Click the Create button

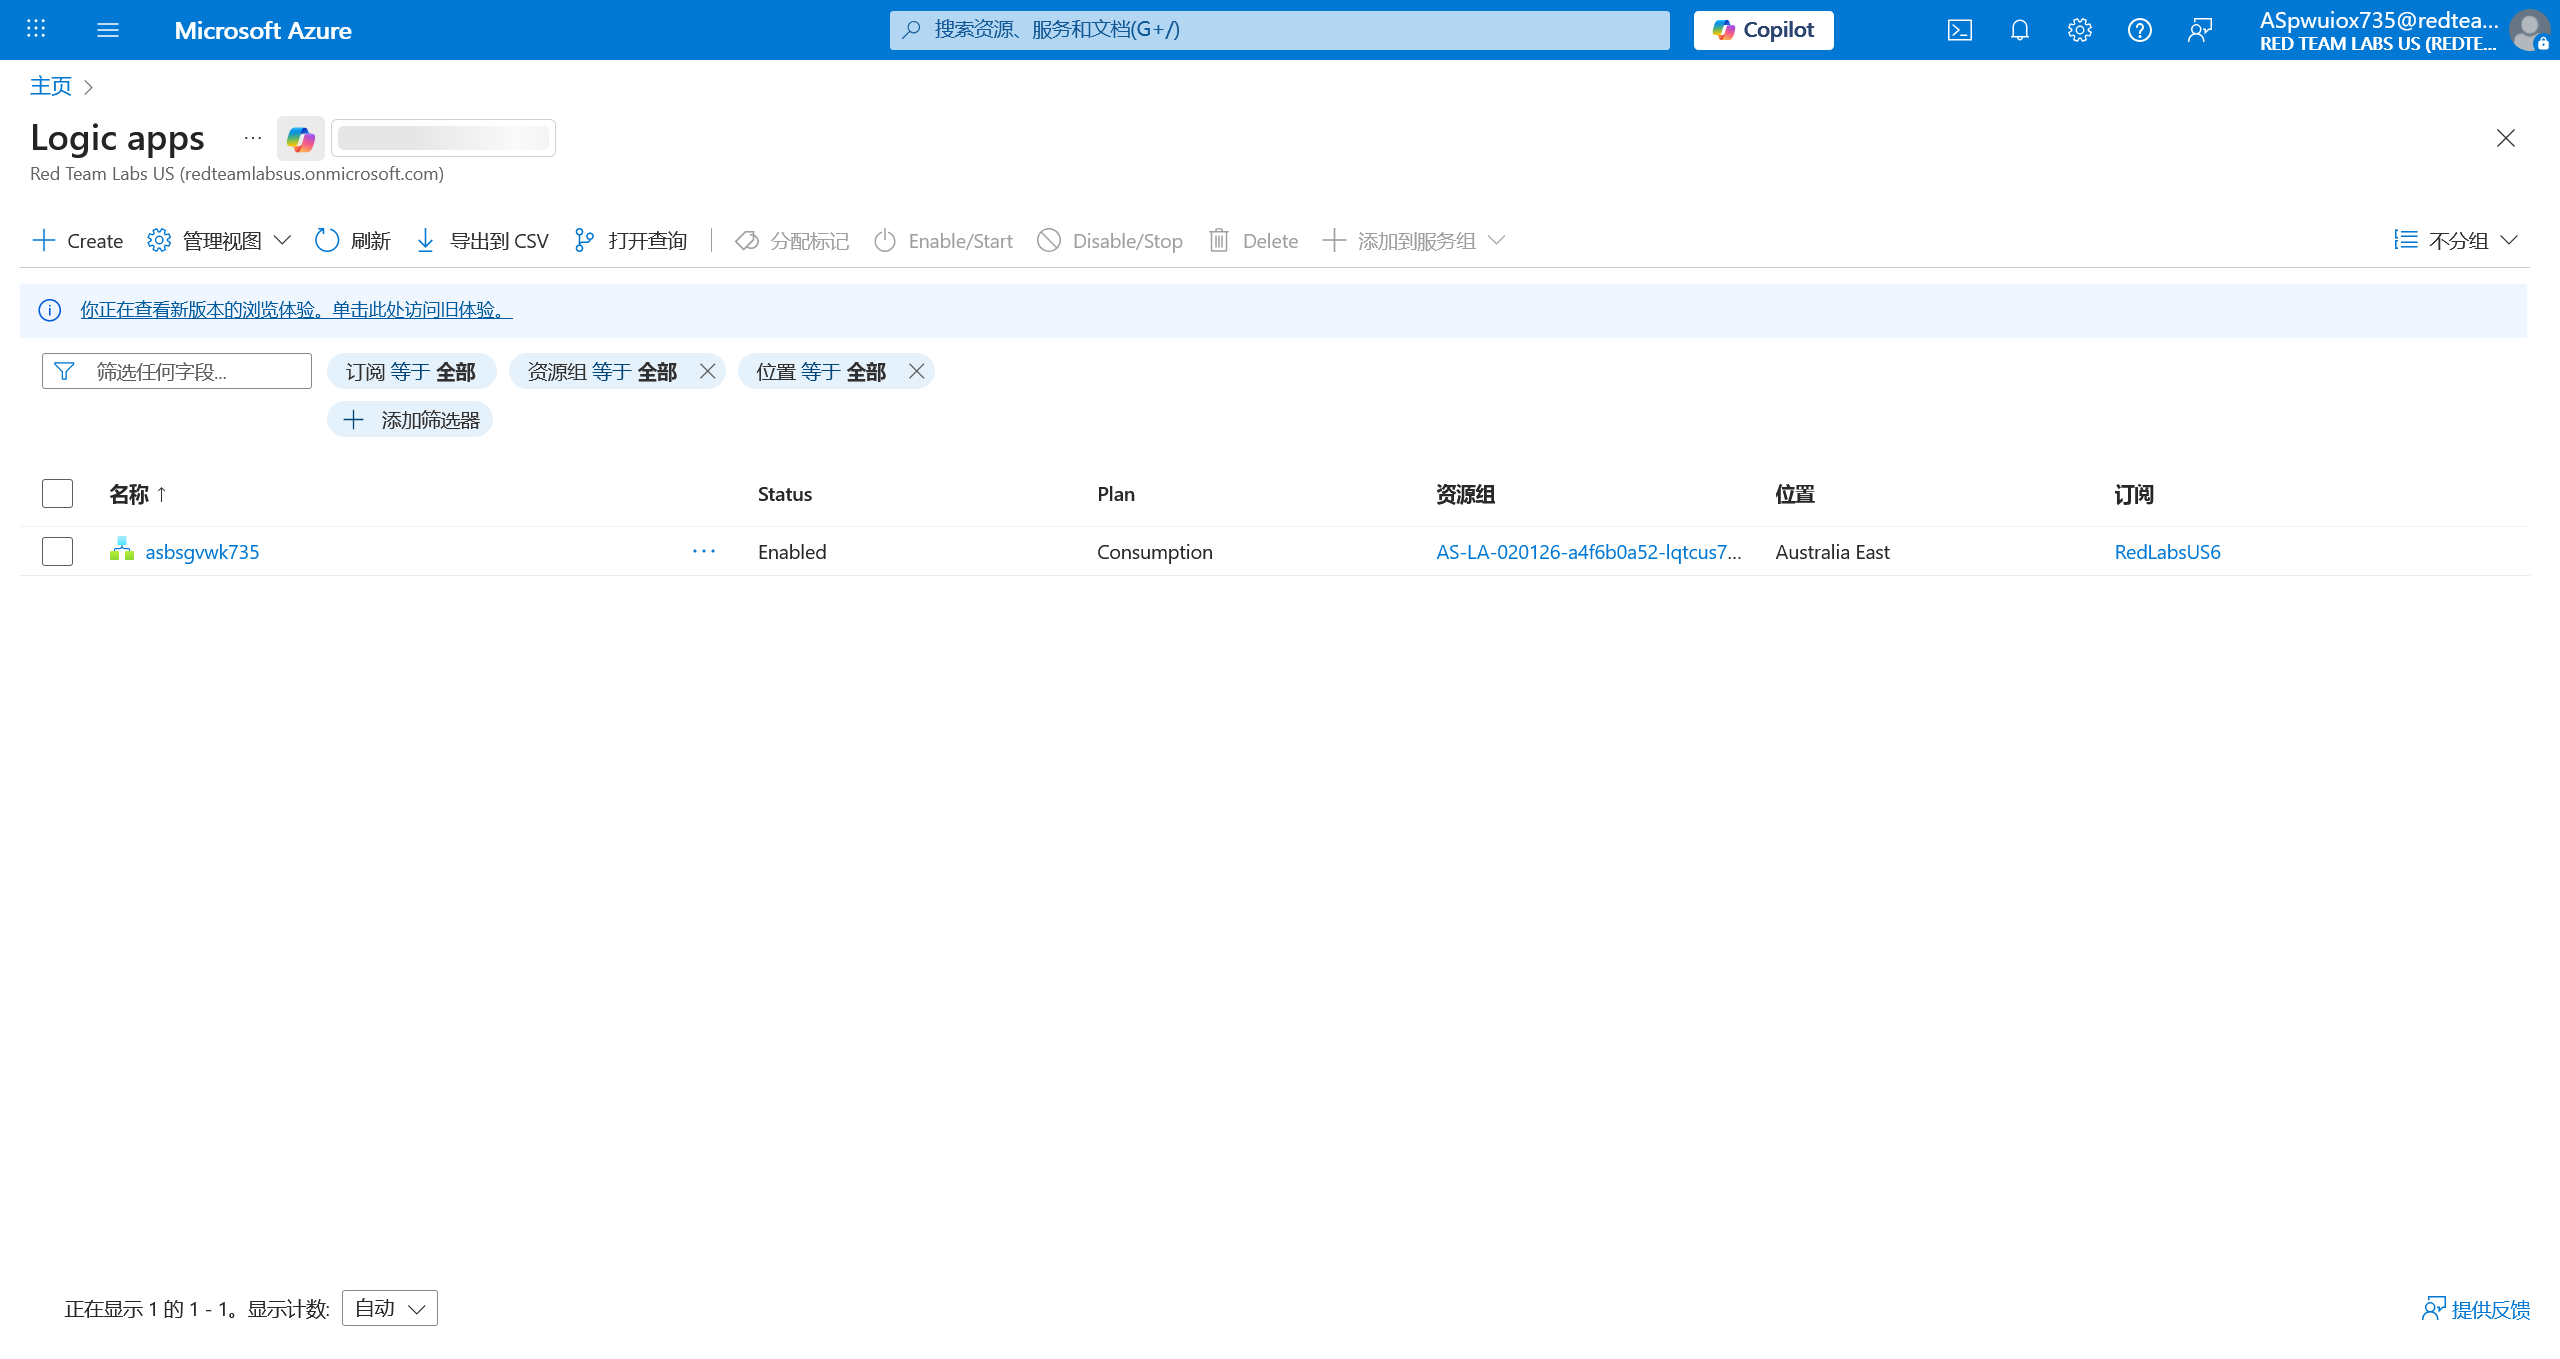coord(78,241)
